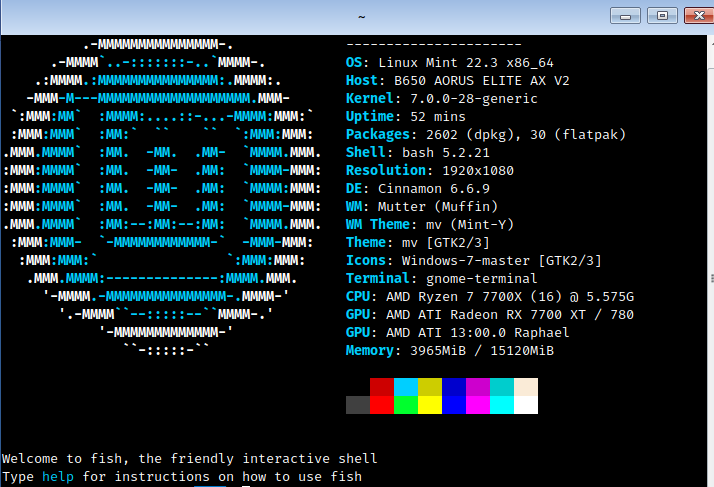Click the Theme value 'mv [GTK2/3]'
This screenshot has height=487, width=714.
pos(446,242)
